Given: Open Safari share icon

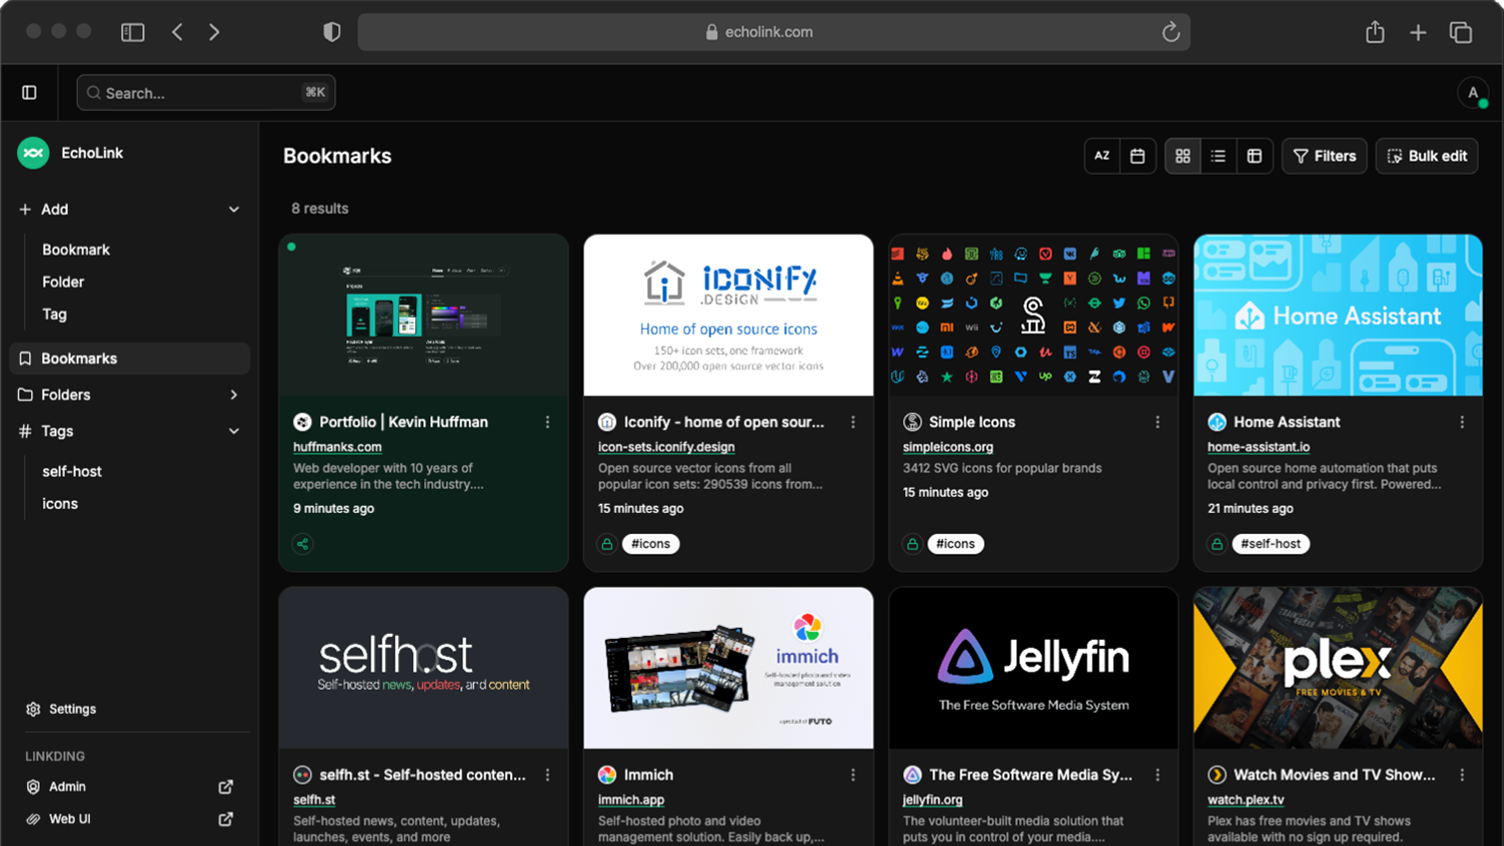Looking at the screenshot, I should pos(1375,32).
